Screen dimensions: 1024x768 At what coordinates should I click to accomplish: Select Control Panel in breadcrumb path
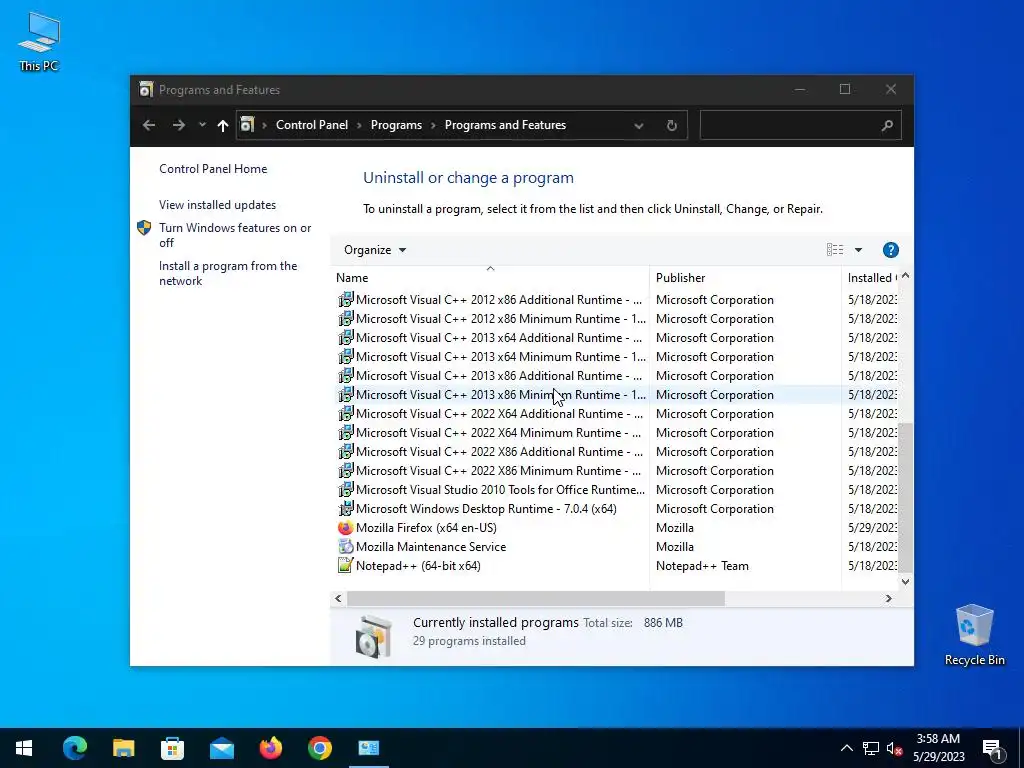pyautogui.click(x=312, y=125)
